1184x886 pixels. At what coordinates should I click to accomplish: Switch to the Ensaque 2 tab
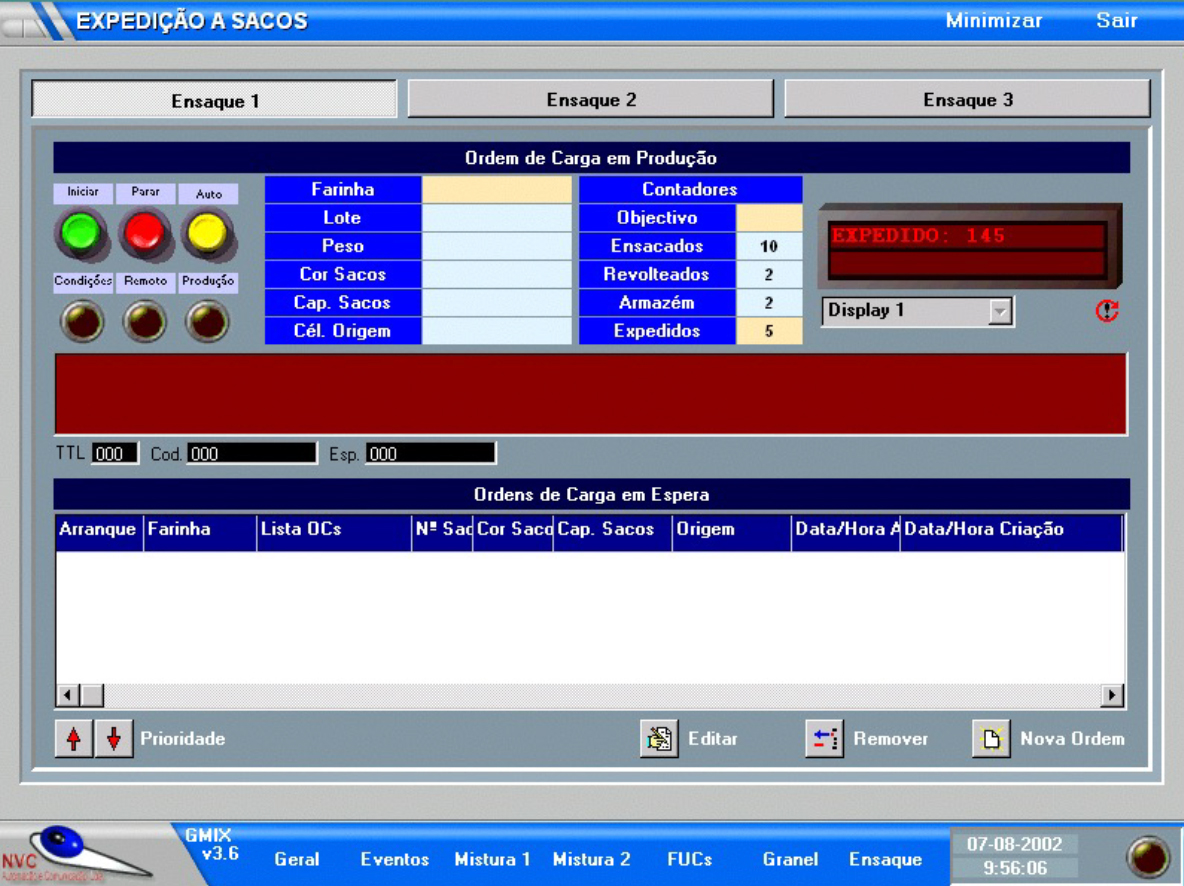tap(591, 100)
